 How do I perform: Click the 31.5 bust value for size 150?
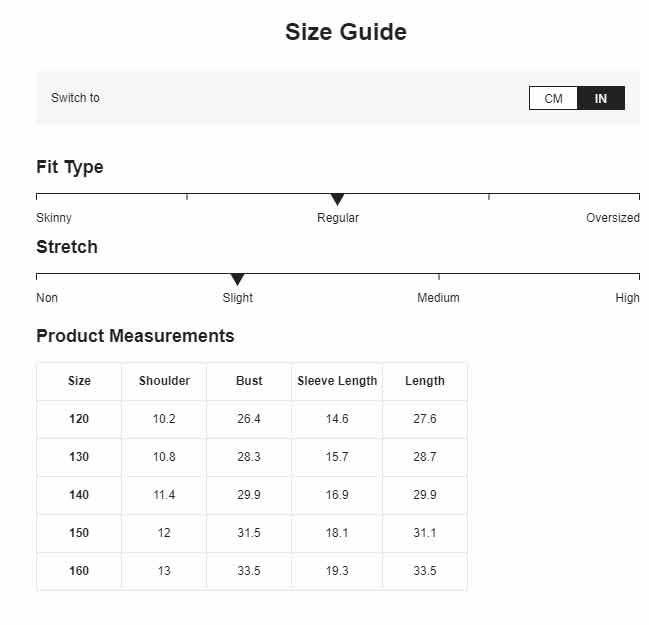[x=249, y=533]
